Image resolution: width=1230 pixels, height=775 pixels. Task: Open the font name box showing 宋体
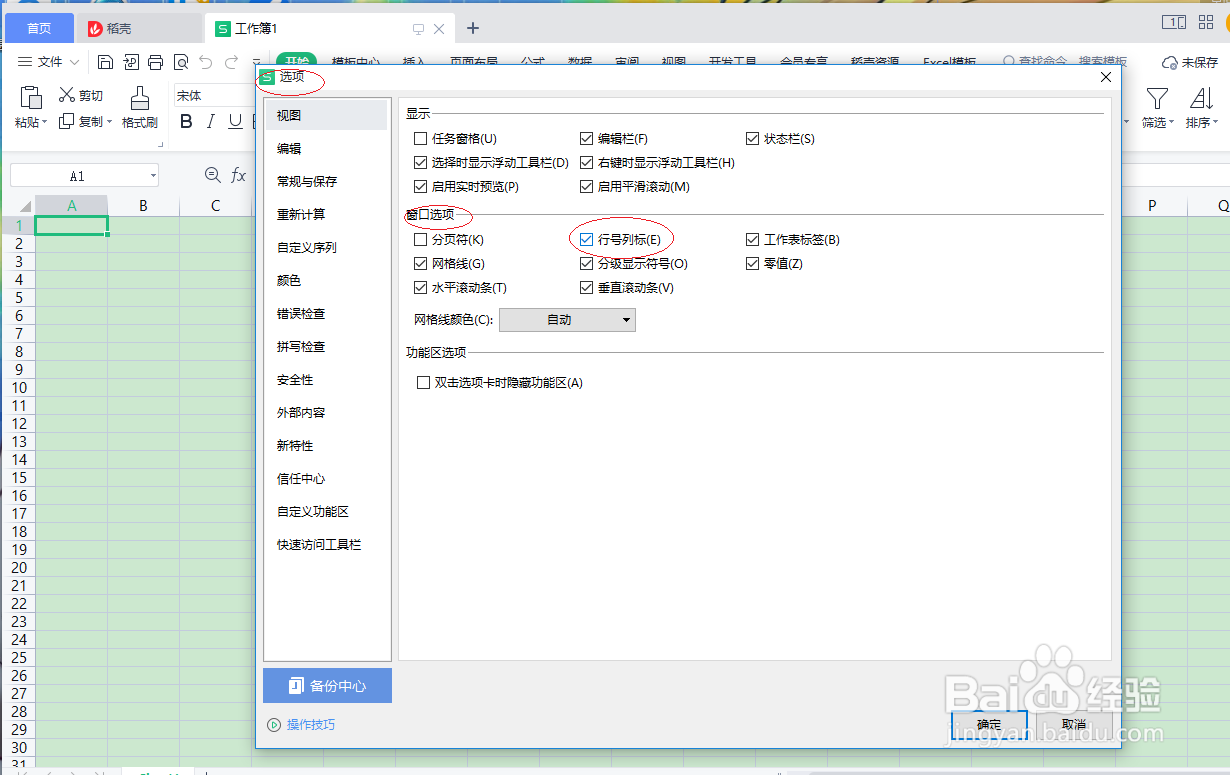pyautogui.click(x=212, y=96)
